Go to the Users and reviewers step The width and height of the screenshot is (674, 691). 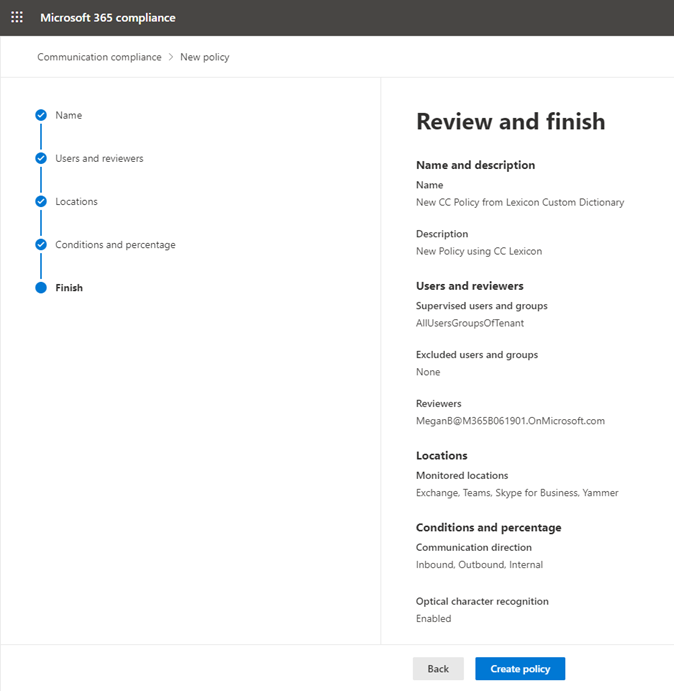(99, 158)
